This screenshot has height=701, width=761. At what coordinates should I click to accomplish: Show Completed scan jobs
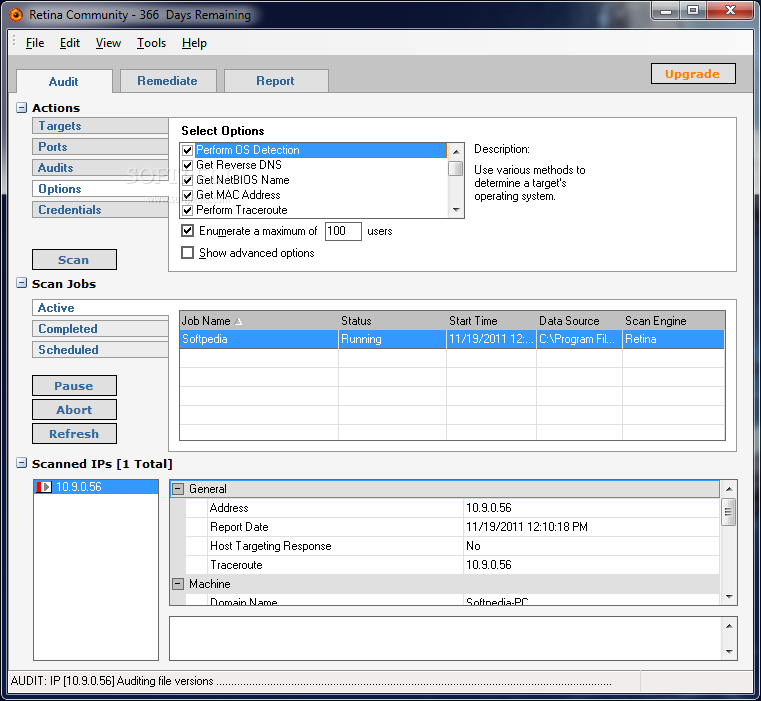pyautogui.click(x=100, y=329)
